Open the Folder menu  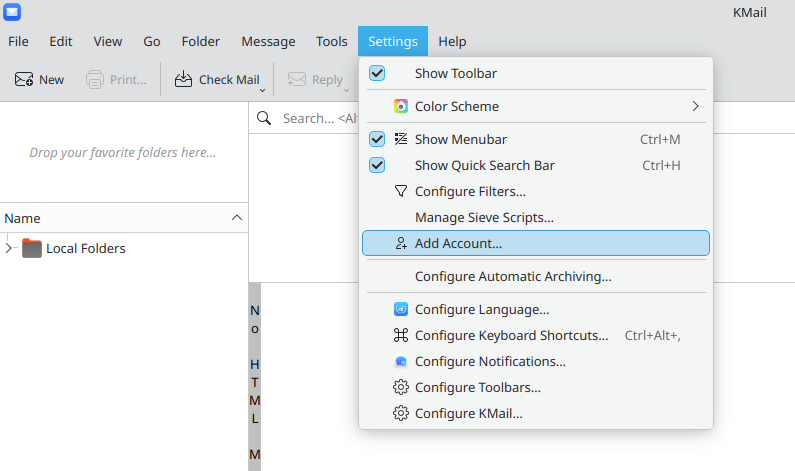click(201, 41)
